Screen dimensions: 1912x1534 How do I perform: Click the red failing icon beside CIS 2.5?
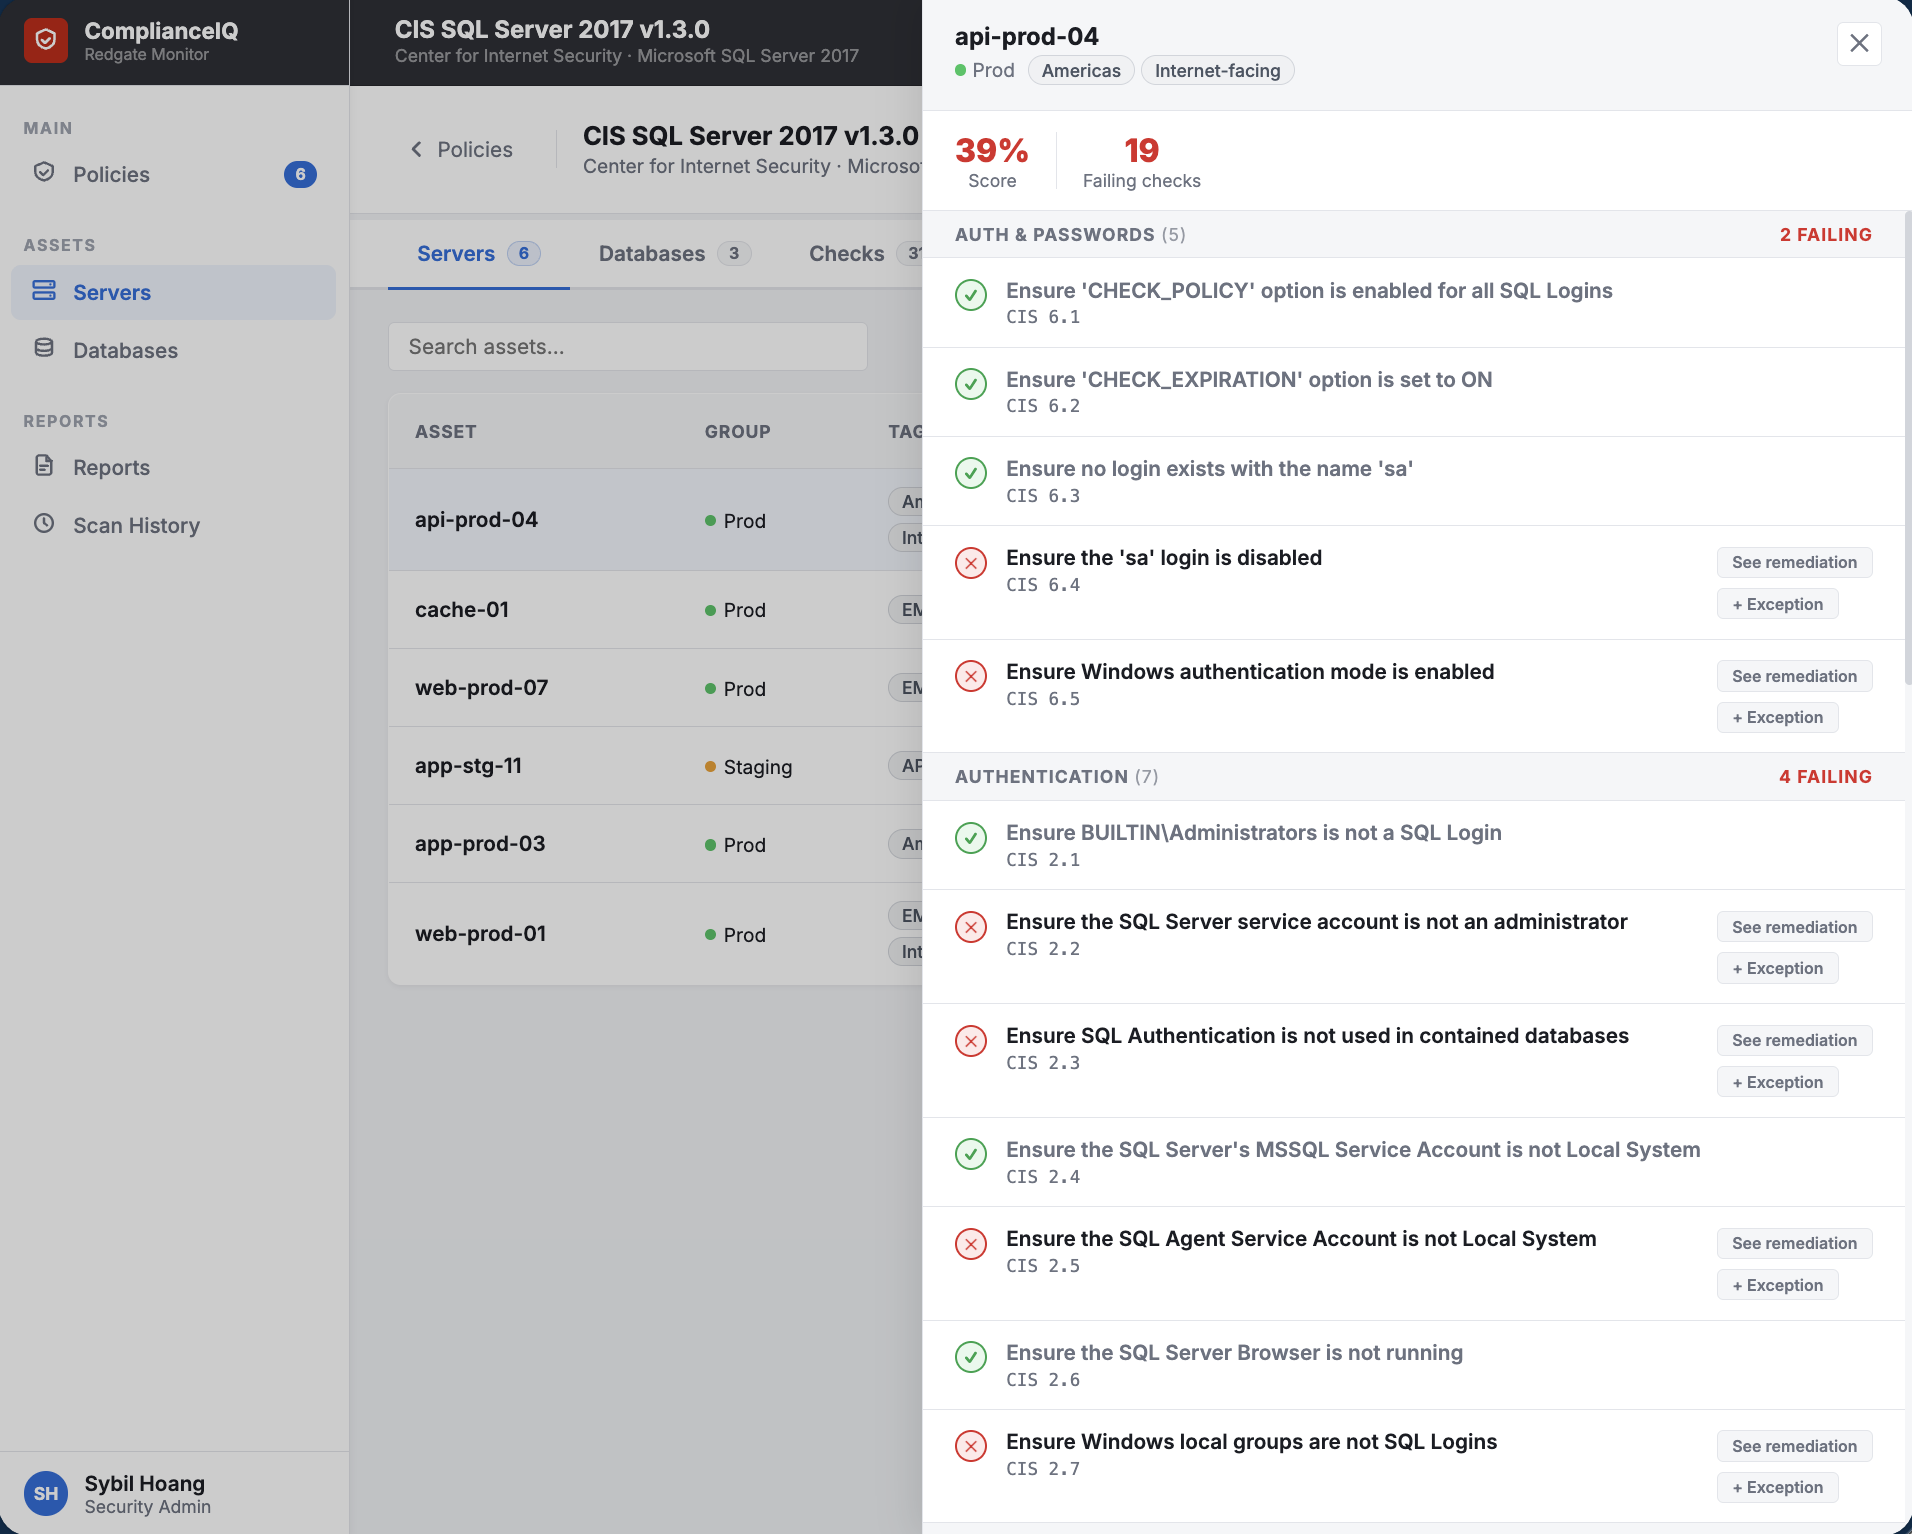[972, 1244]
